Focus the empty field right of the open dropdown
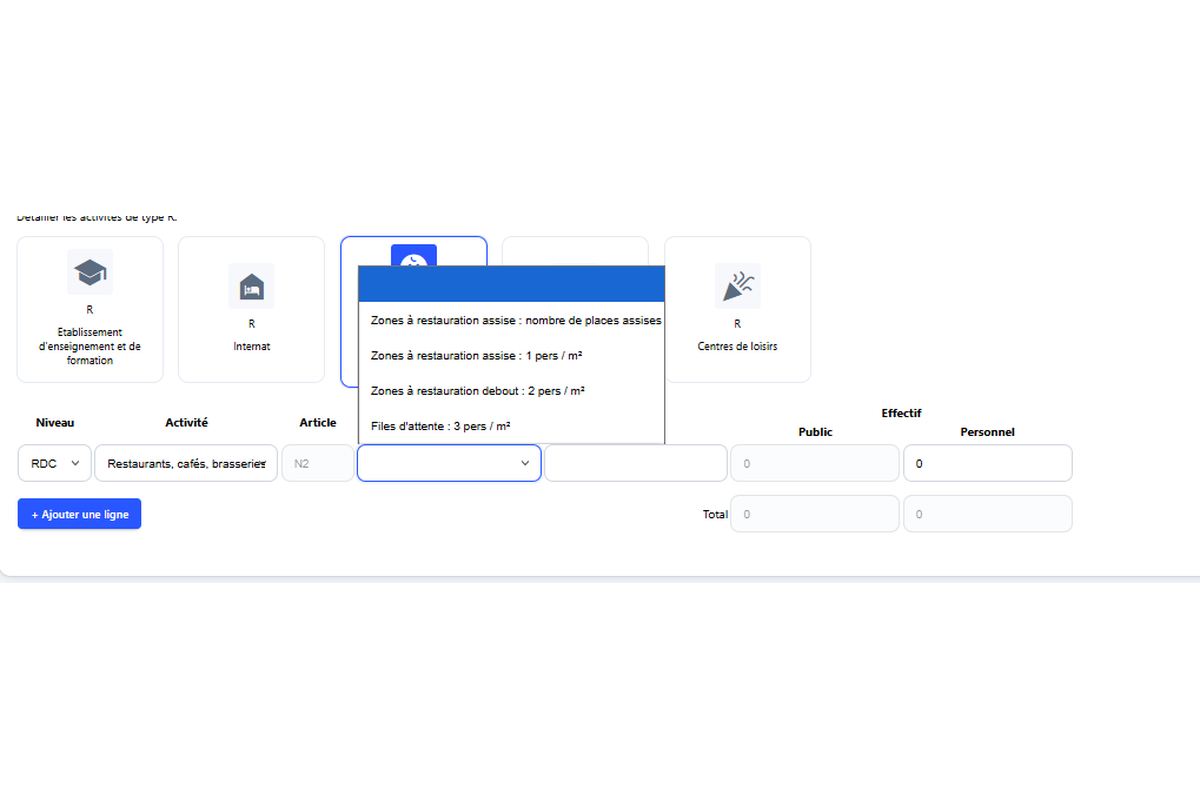Image resolution: width=1200 pixels, height=800 pixels. coord(635,463)
